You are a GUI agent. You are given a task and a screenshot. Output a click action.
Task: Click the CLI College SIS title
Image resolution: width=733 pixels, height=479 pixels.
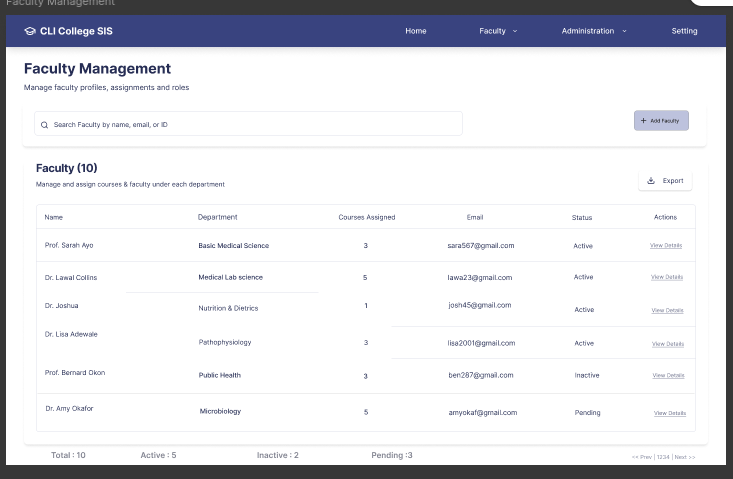(x=76, y=31)
